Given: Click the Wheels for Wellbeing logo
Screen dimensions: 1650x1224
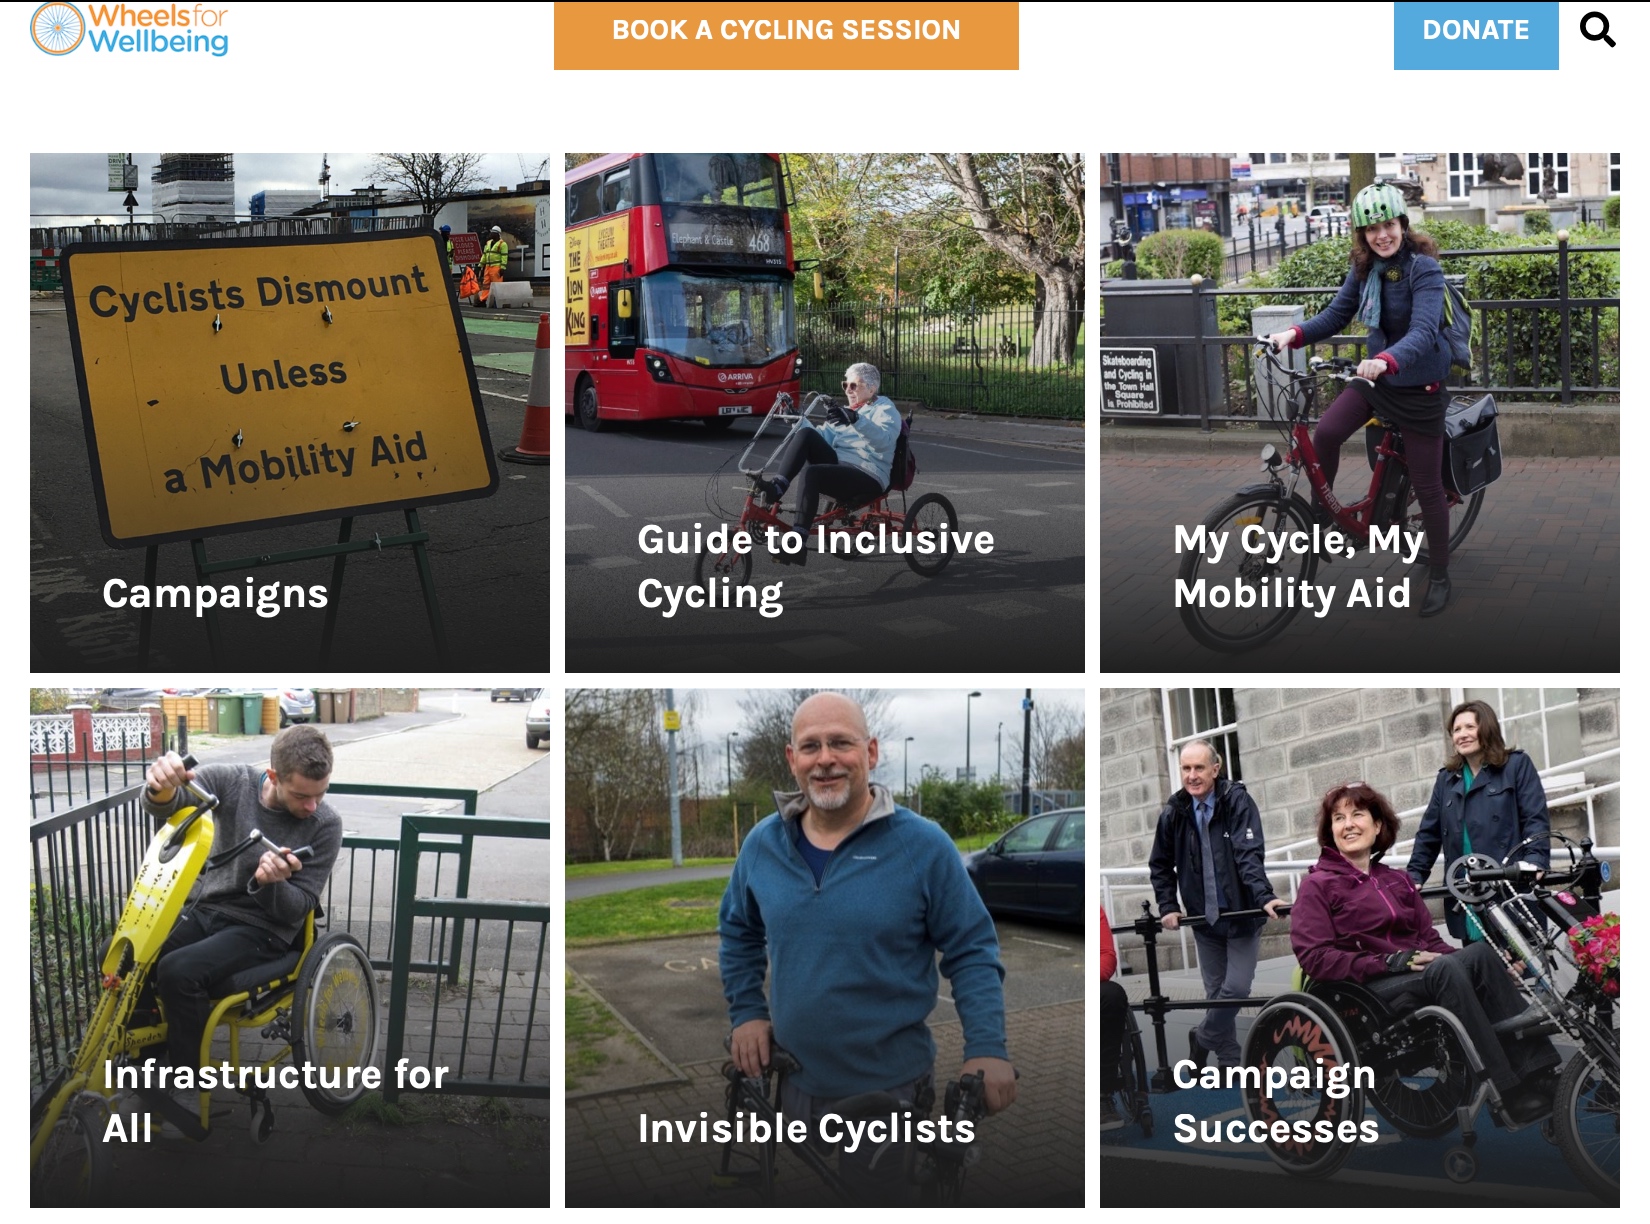Looking at the screenshot, I should tap(130, 28).
